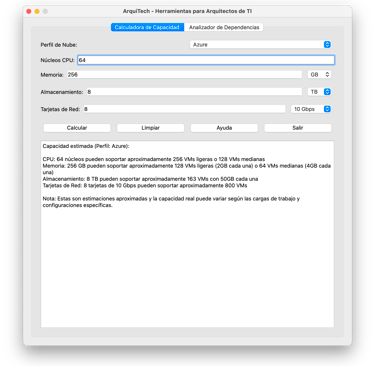375x366 pixels.
Task: Open the TB storage unit dropdown
Action: pos(319,92)
